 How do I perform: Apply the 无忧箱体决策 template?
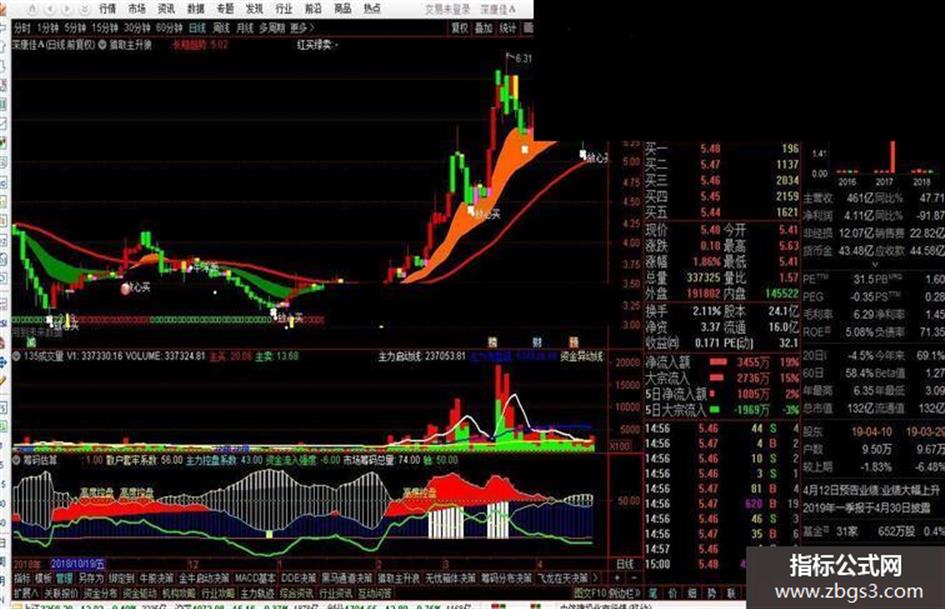click(450, 578)
